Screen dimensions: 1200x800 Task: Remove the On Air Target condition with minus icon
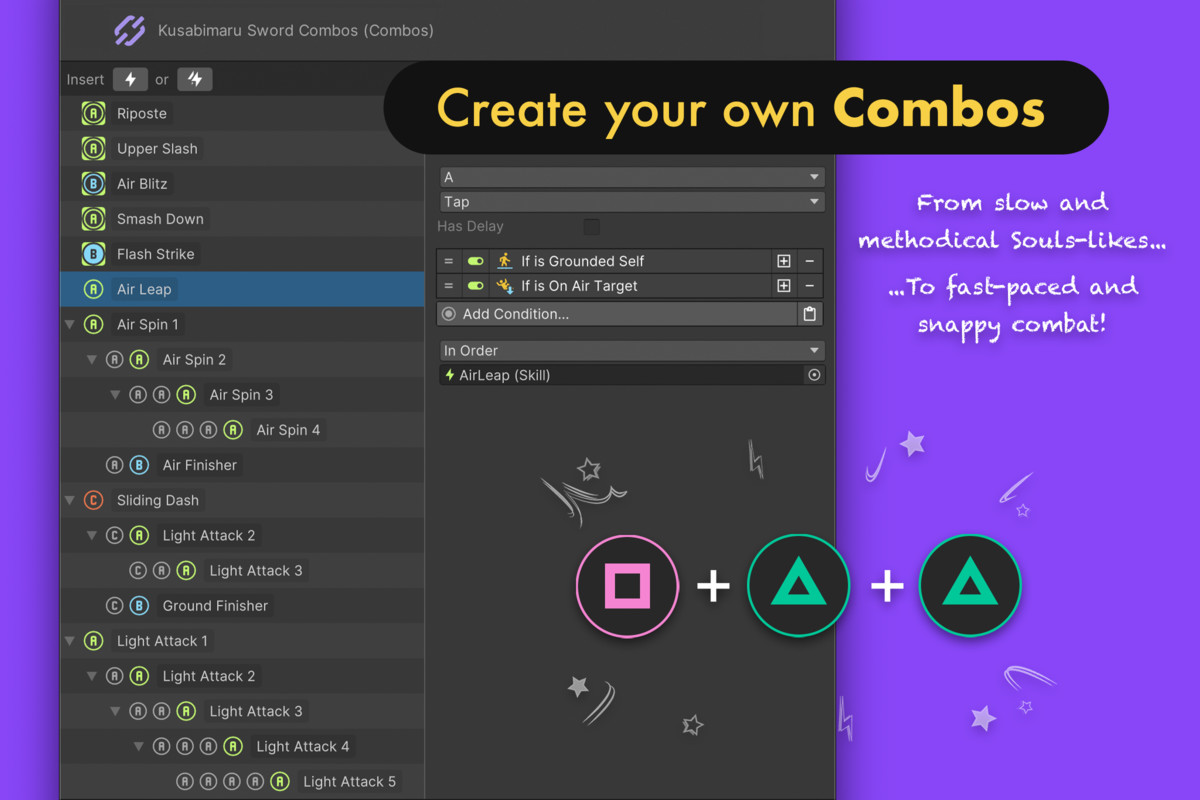pyautogui.click(x=809, y=286)
